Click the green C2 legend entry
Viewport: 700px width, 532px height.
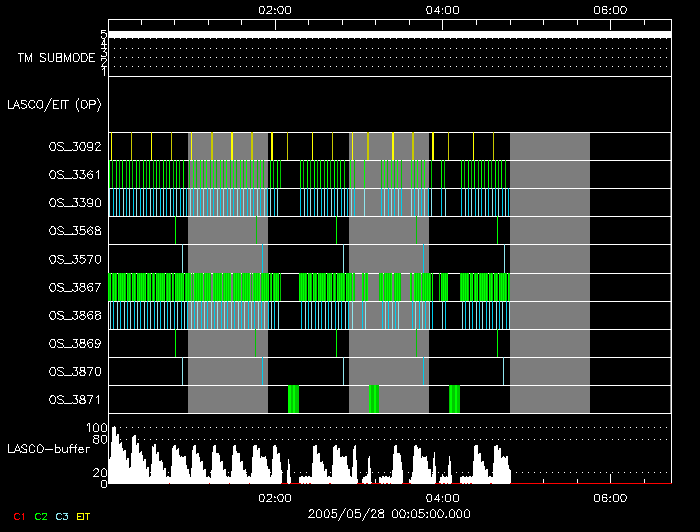41,517
